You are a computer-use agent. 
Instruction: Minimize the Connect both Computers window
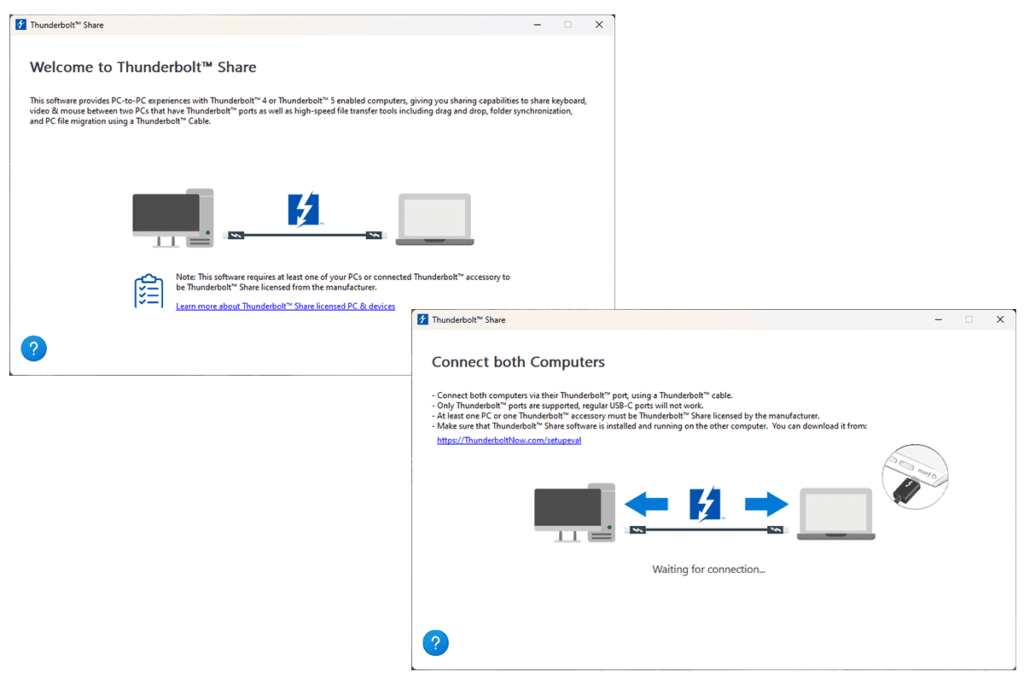click(x=938, y=319)
